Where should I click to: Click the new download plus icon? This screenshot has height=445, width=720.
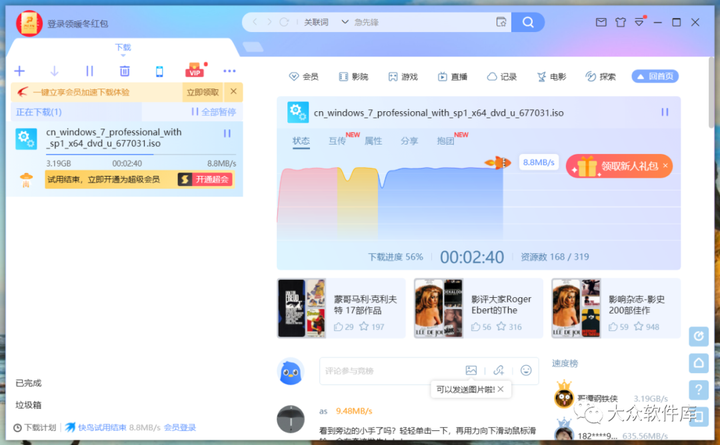click(x=19, y=71)
